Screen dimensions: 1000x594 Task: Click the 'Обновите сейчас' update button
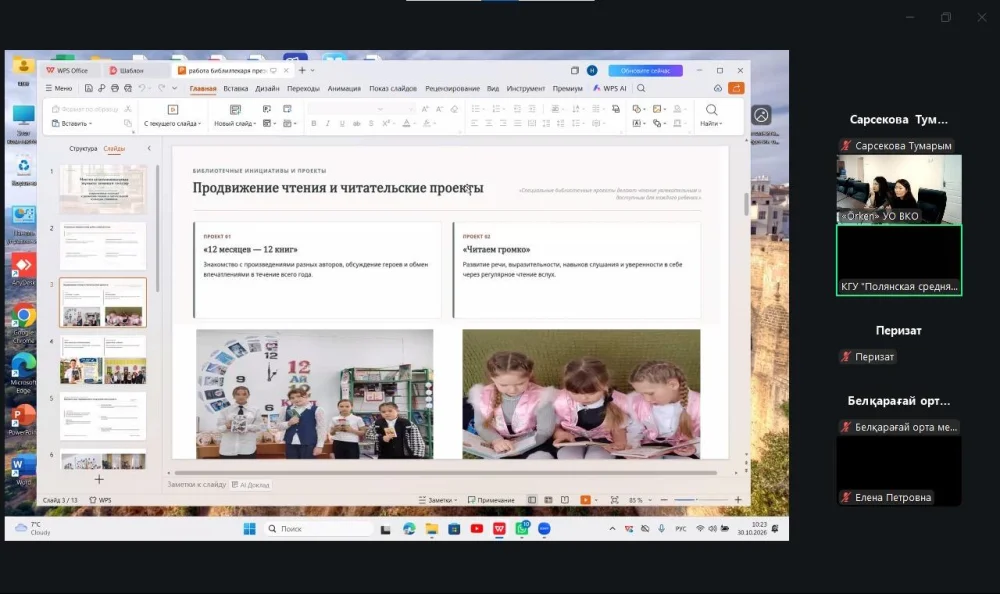(645, 70)
